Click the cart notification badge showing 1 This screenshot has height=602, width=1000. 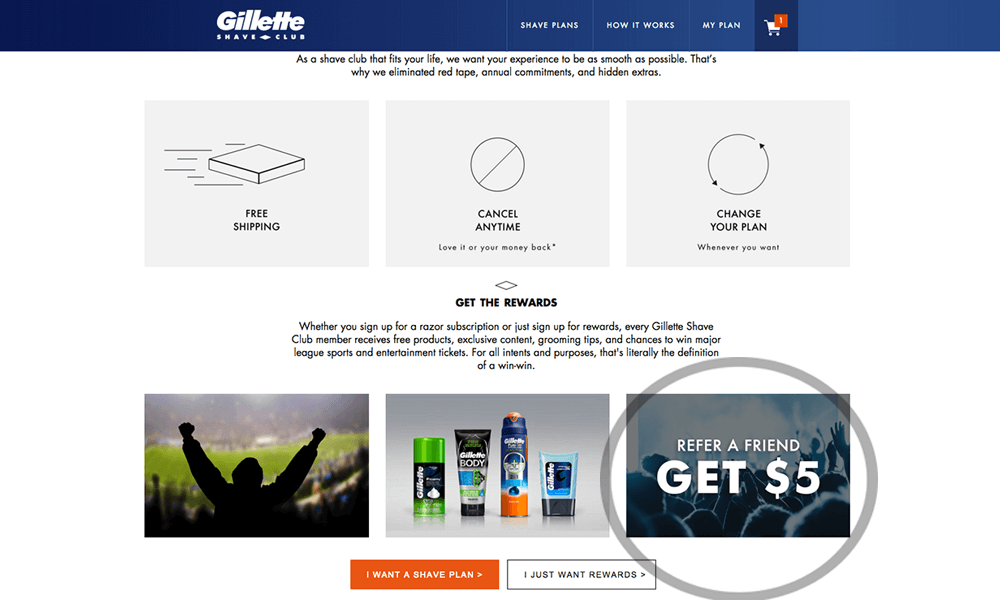click(x=781, y=20)
